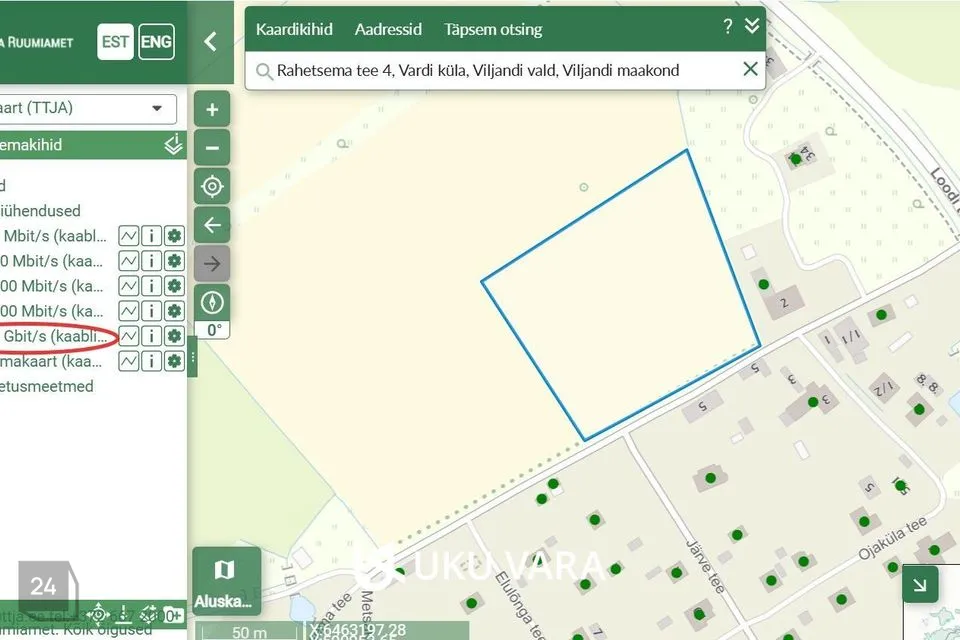
Task: Go to the next map extent (right arrow)
Action: pos(212,263)
